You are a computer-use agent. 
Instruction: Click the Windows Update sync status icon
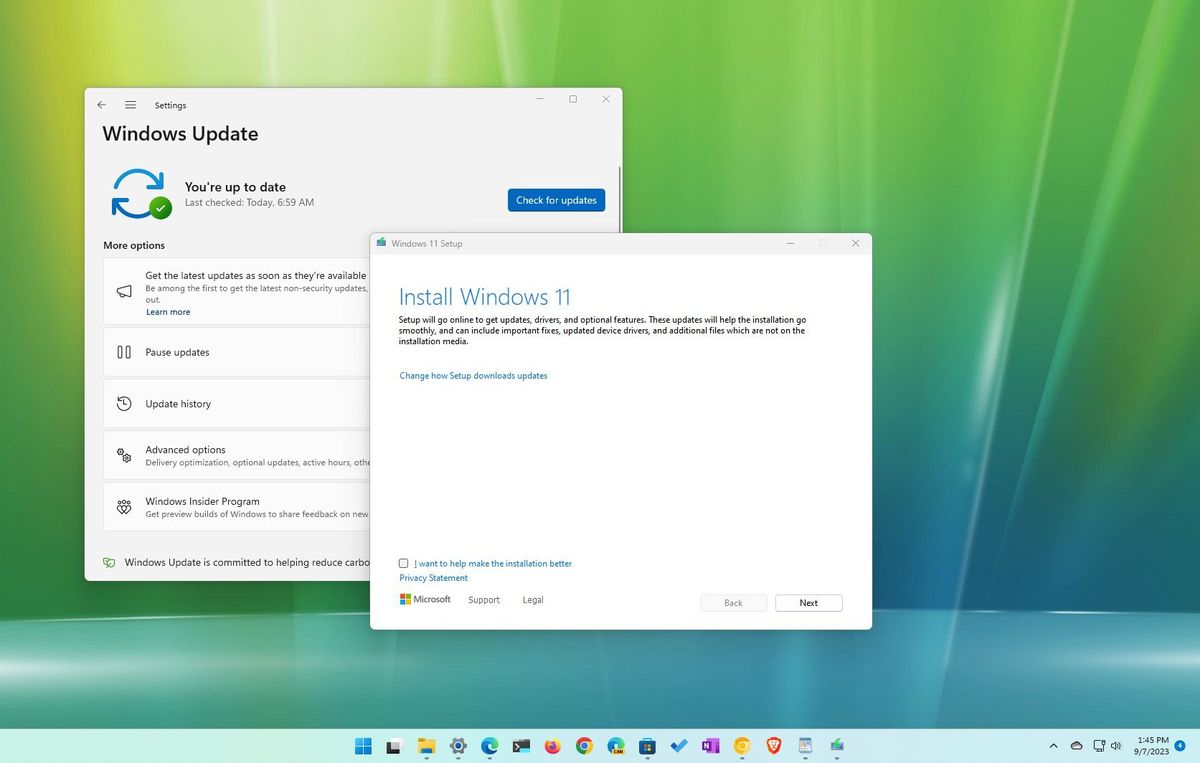(141, 194)
